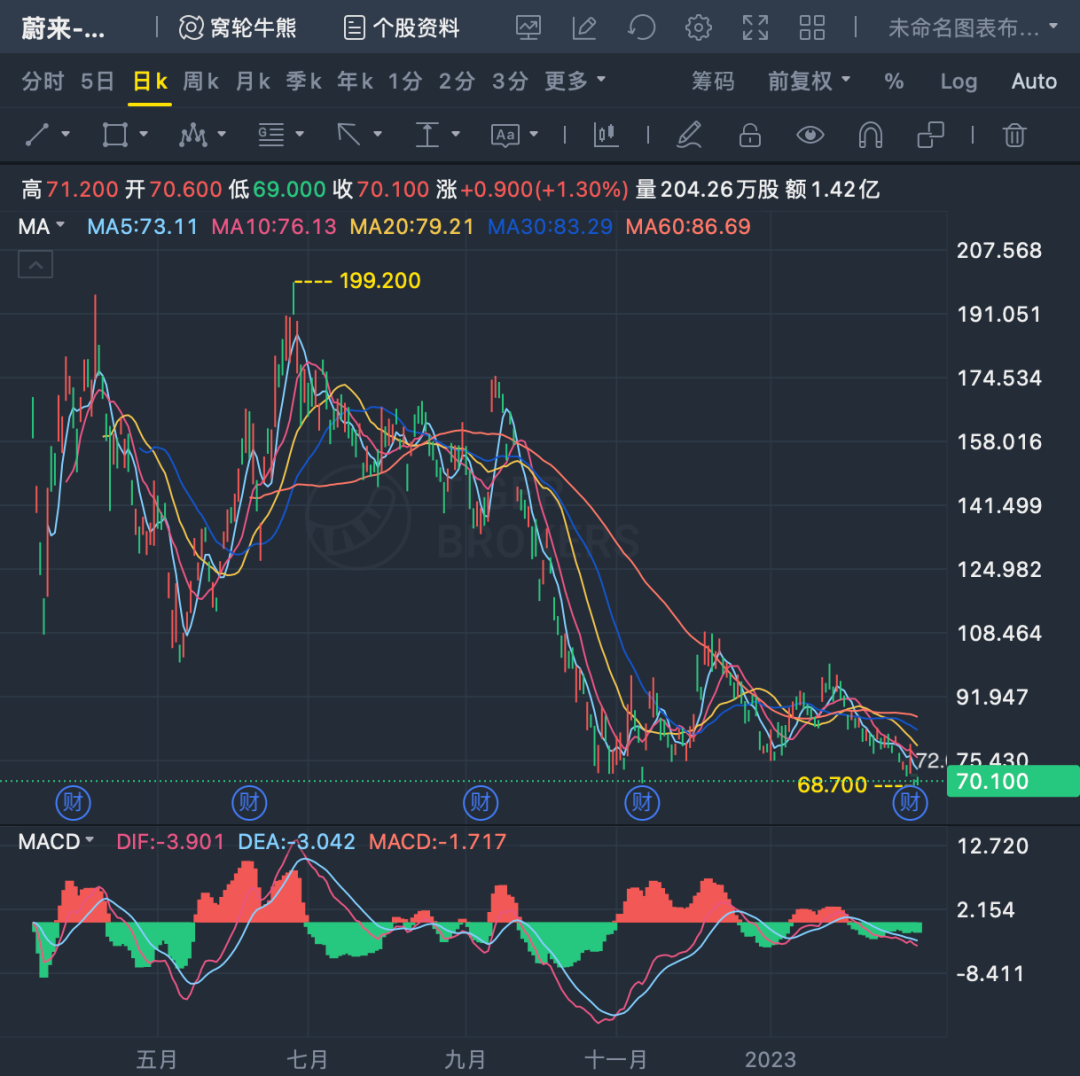
Task: Toggle Auto scale
Action: 1034,81
